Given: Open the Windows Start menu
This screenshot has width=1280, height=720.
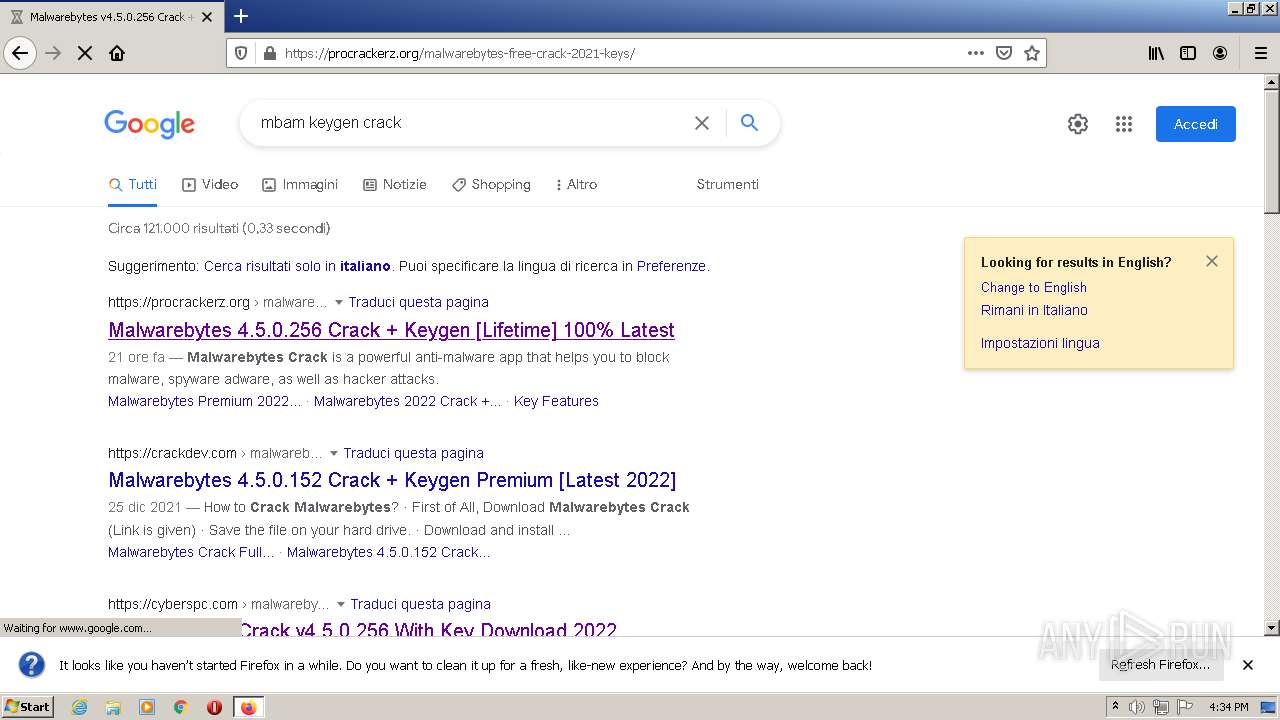Looking at the screenshot, I should pos(28,706).
